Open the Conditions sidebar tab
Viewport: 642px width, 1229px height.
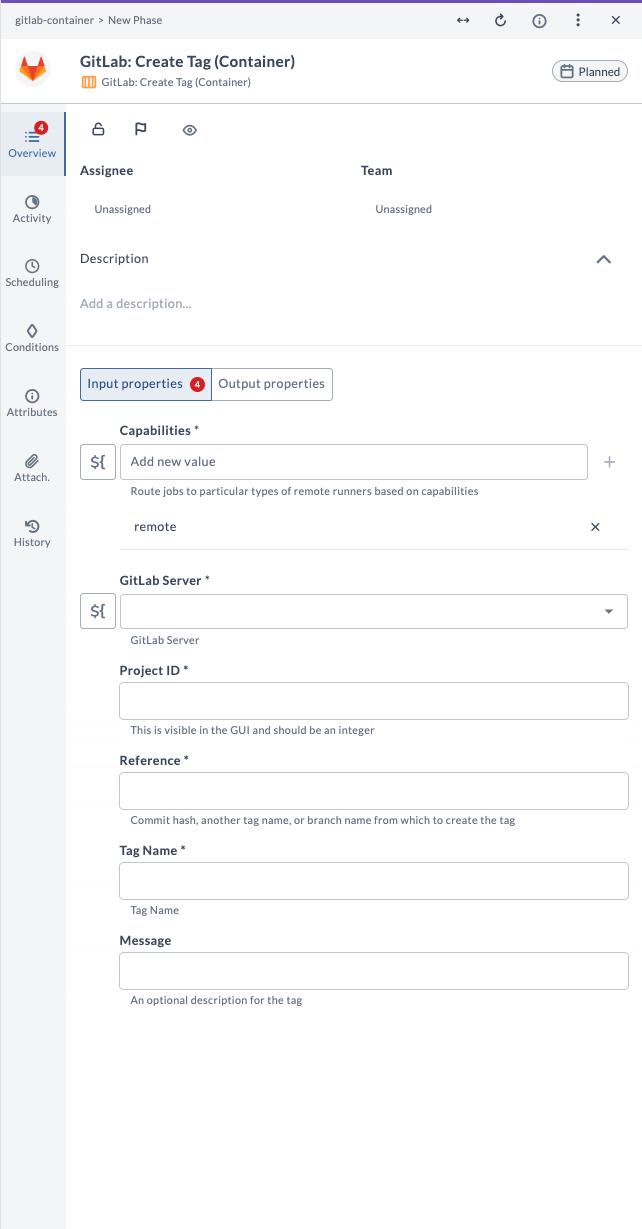tap(32, 338)
